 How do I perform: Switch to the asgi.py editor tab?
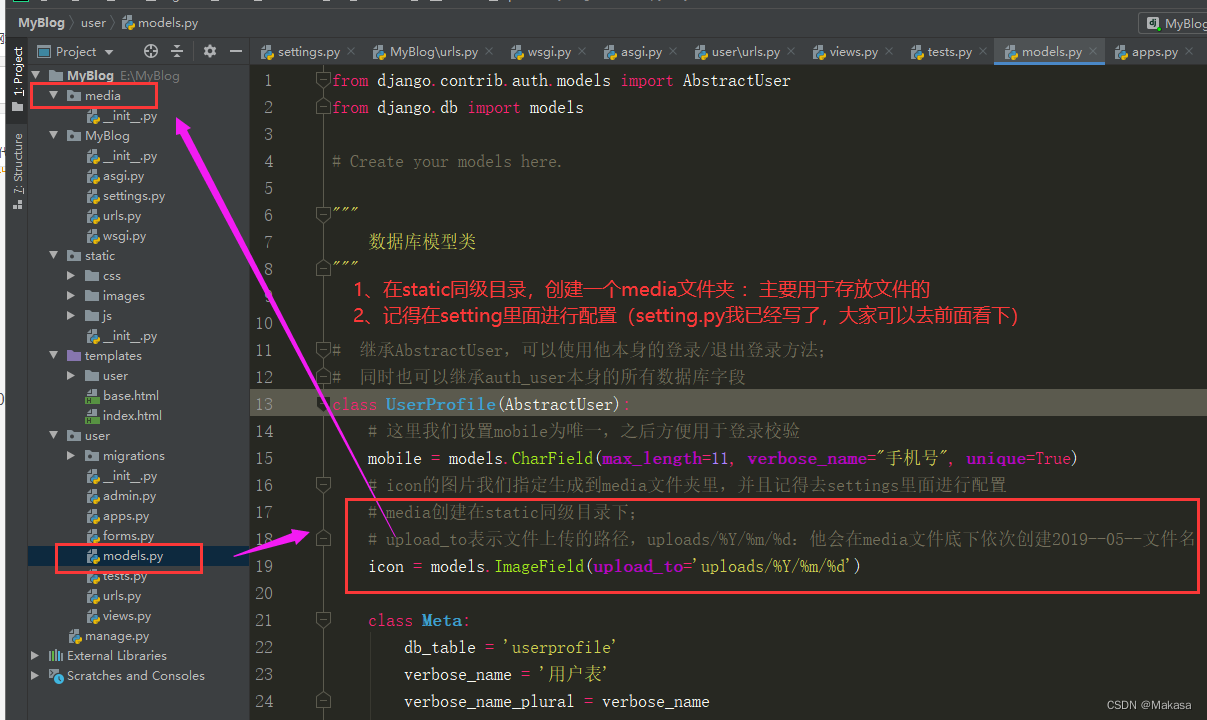click(640, 52)
